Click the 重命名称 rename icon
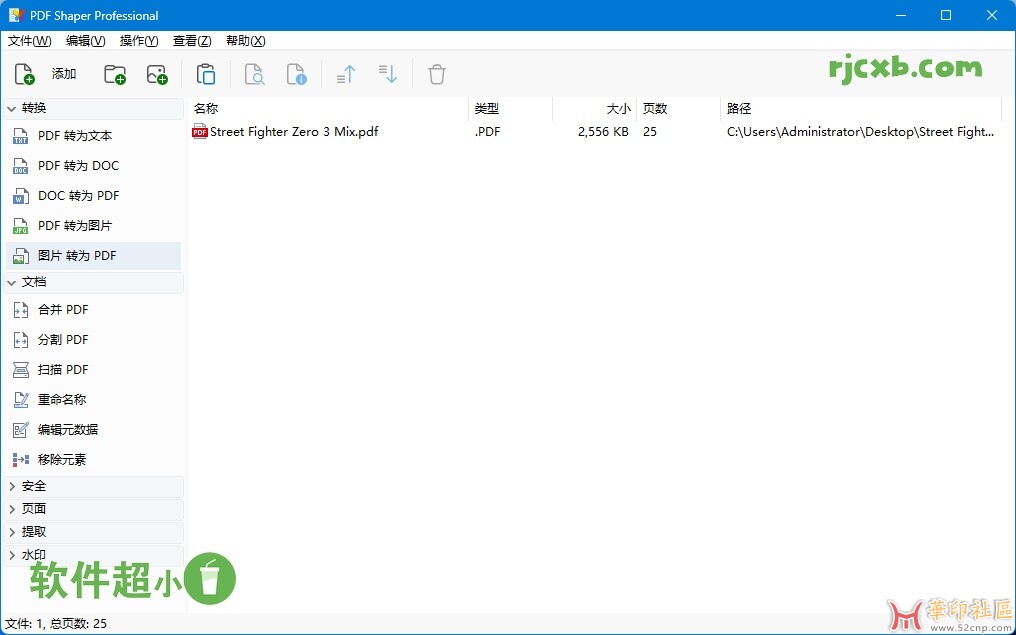The height and width of the screenshot is (635, 1016). [x=21, y=400]
